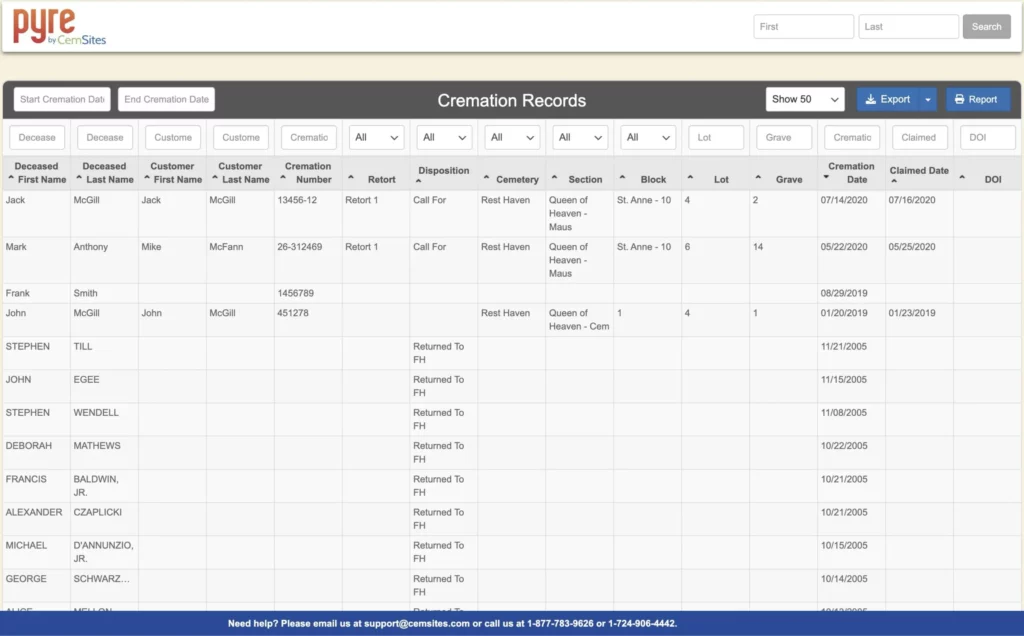Click the first name ALEXANDER
This screenshot has width=1024, height=636.
click(34, 512)
